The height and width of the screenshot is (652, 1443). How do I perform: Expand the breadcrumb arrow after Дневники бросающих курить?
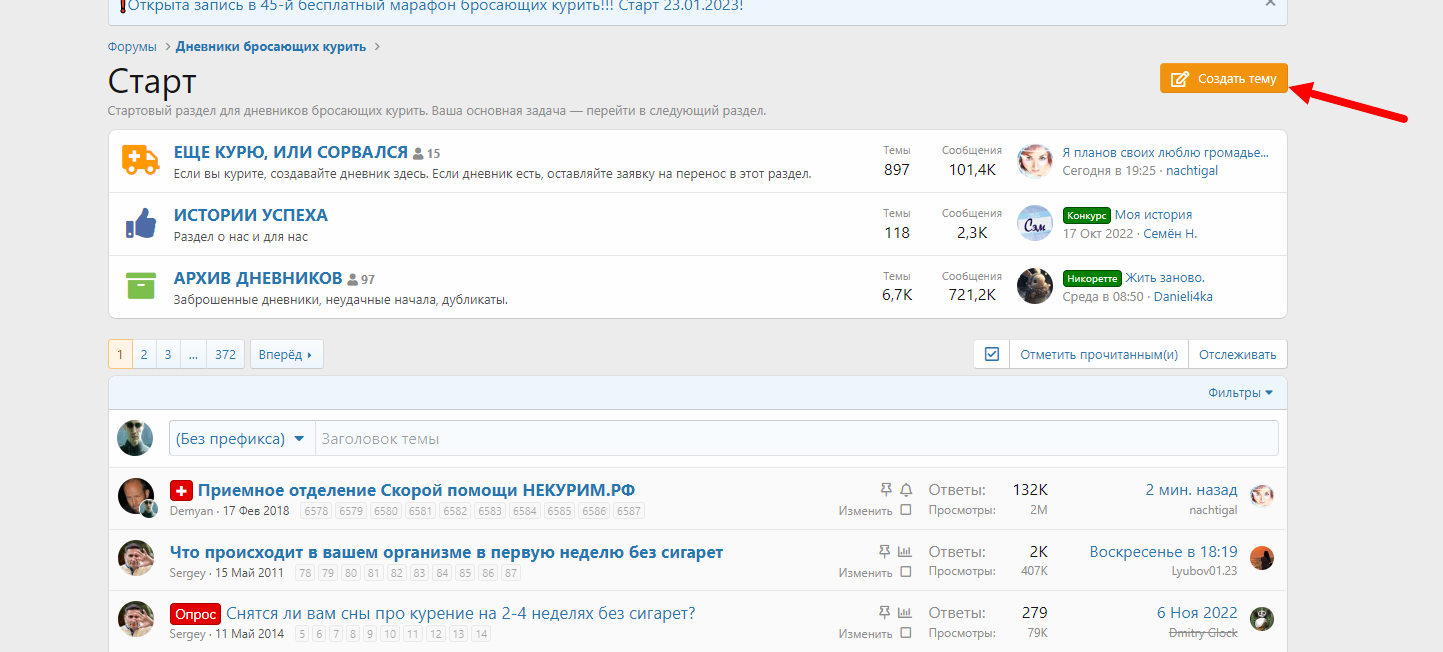coord(376,47)
